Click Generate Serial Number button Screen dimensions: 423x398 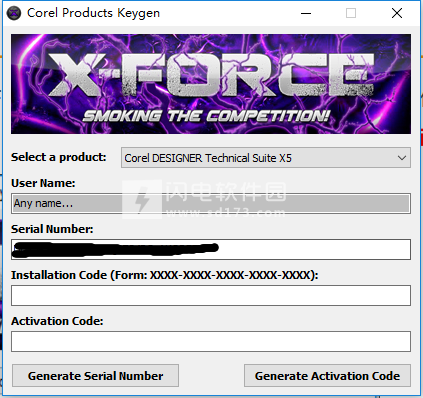click(x=95, y=376)
